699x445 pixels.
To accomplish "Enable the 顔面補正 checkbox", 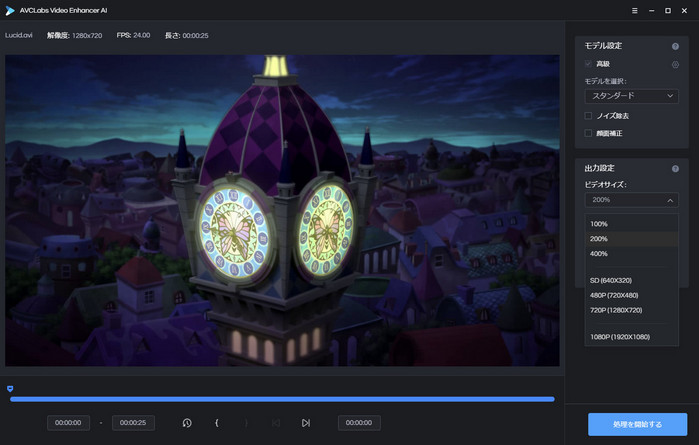I will tap(588, 133).
